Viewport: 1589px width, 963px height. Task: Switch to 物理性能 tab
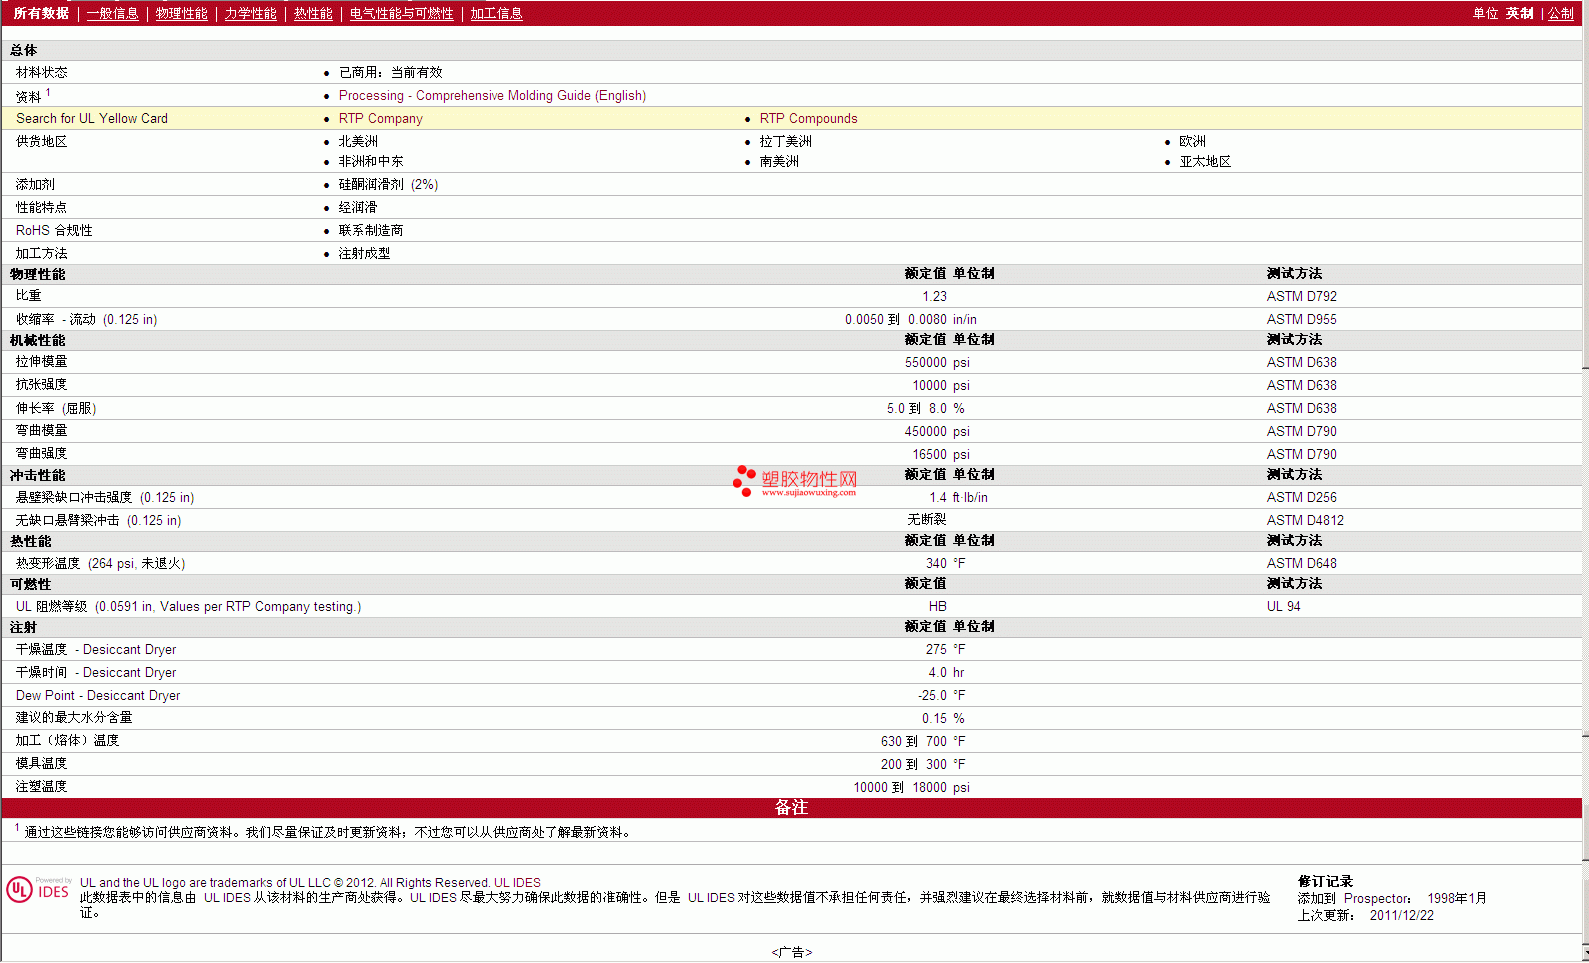[181, 13]
